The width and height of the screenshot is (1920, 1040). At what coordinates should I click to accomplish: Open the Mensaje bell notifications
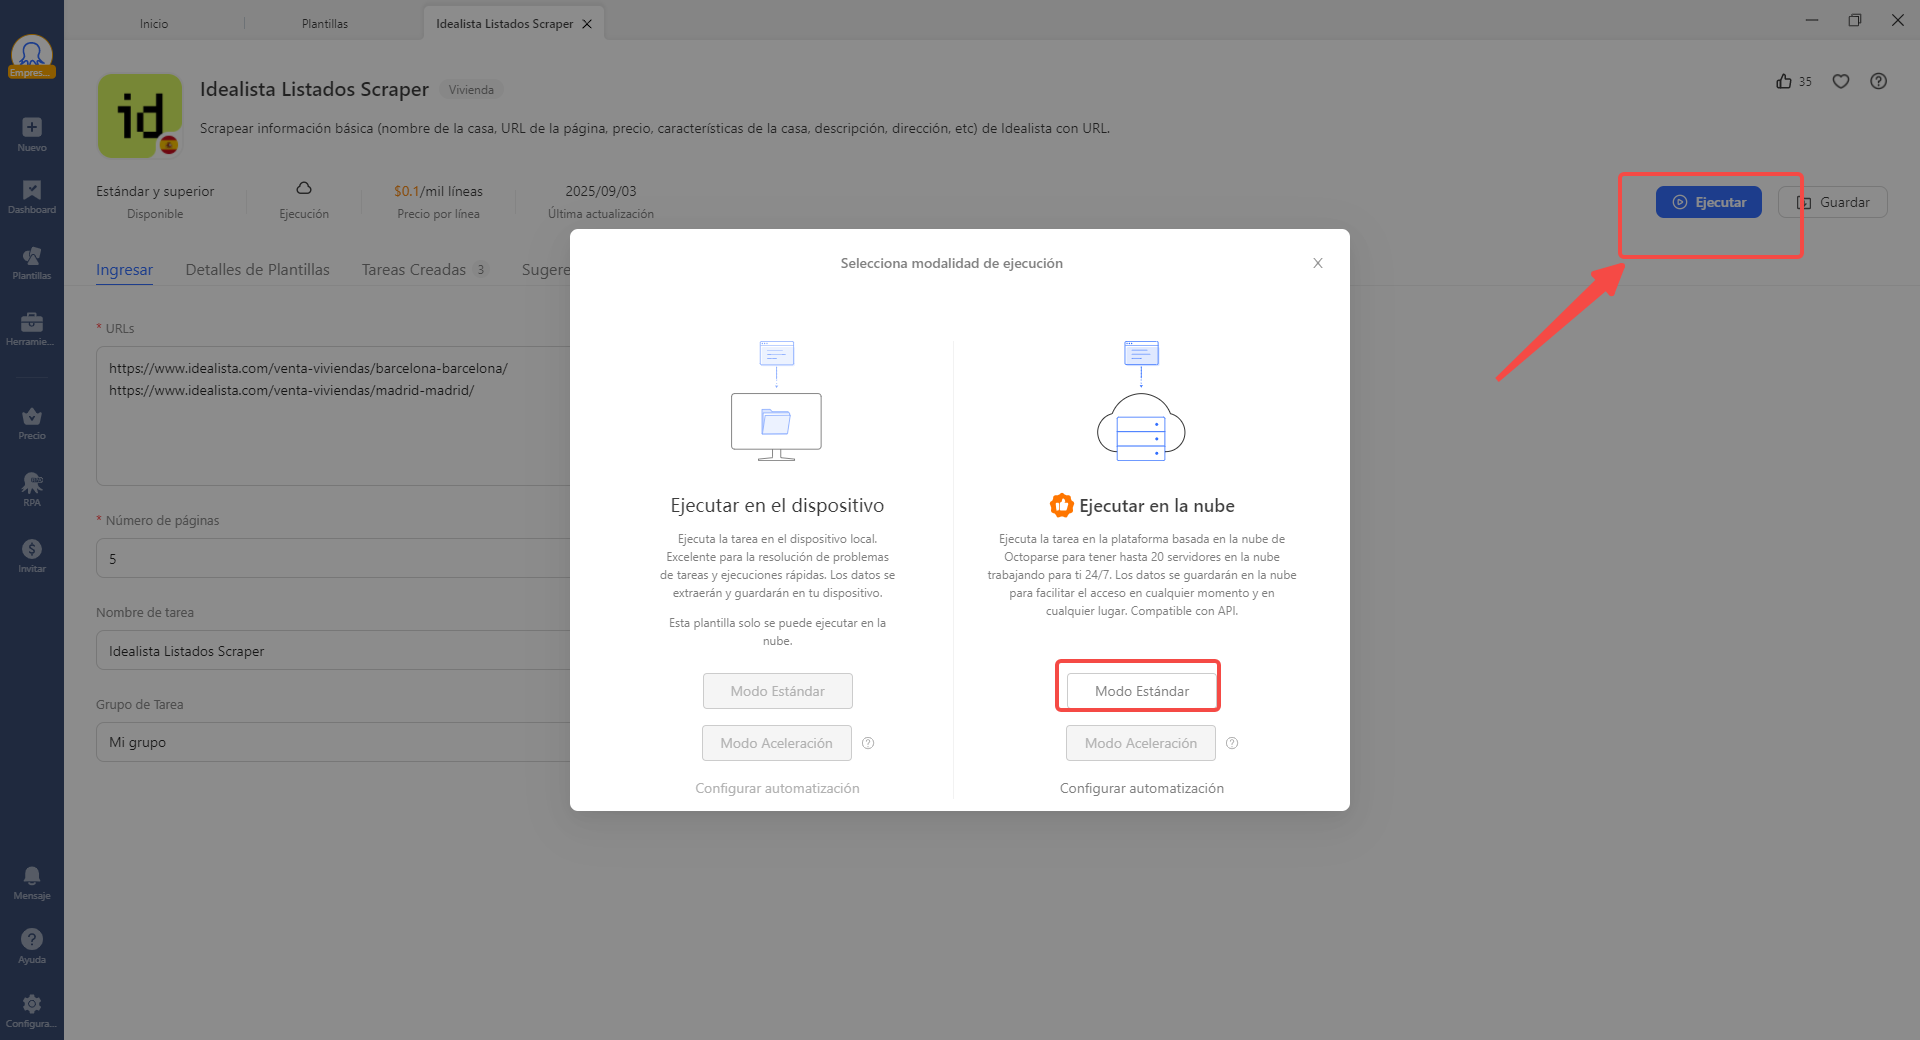(x=32, y=877)
